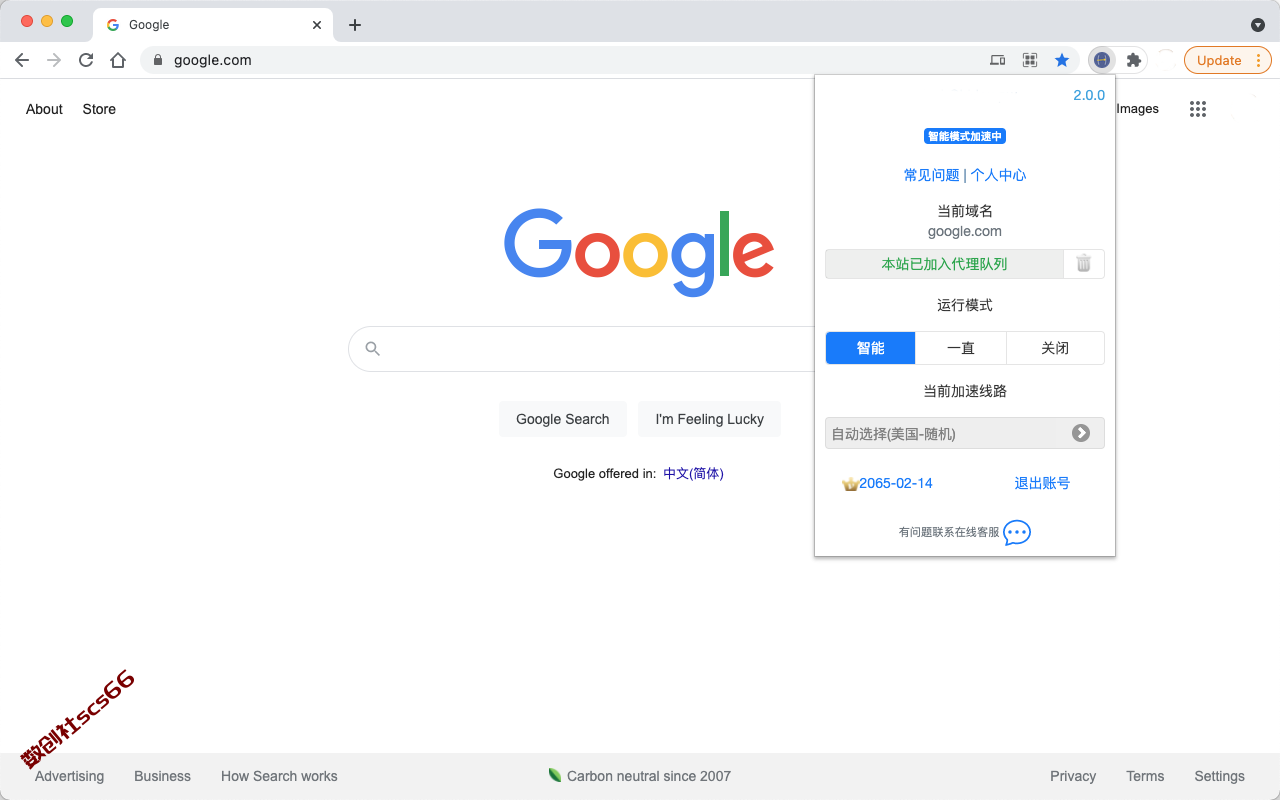Click Carbon neutral since 2007 link

click(x=648, y=776)
